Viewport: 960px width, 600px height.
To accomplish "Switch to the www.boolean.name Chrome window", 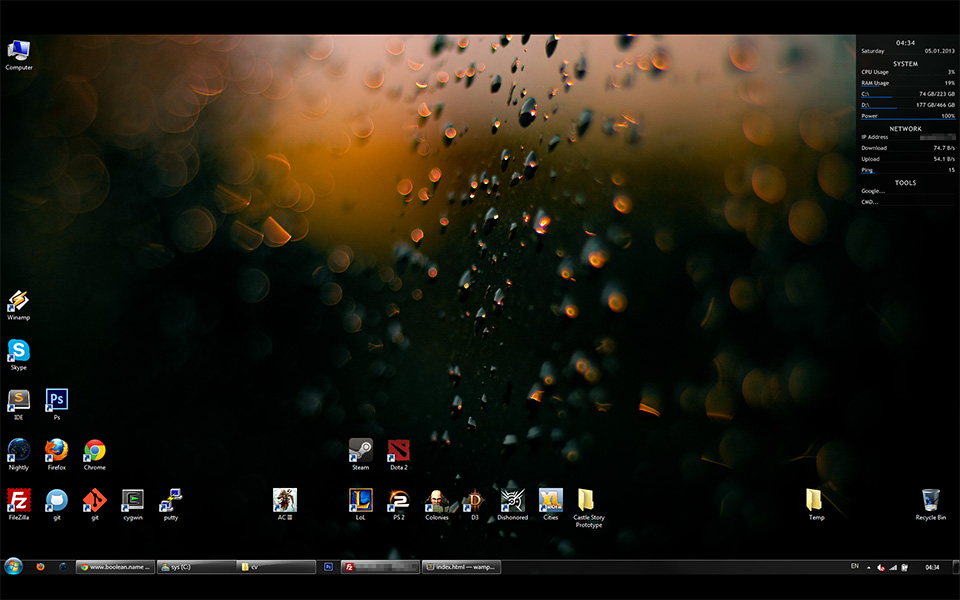I will tap(115, 567).
